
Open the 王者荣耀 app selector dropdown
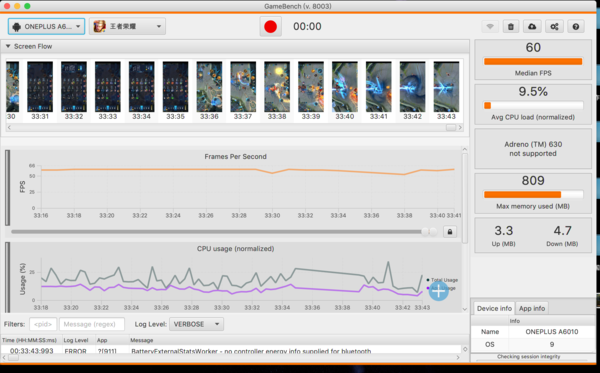pos(127,26)
